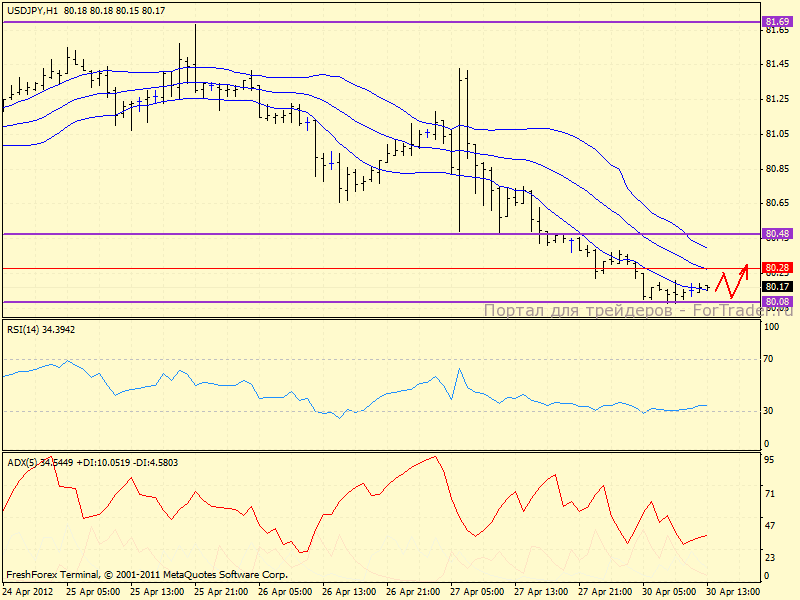
Task: Select the red 80.28 price tag
Action: (777, 268)
